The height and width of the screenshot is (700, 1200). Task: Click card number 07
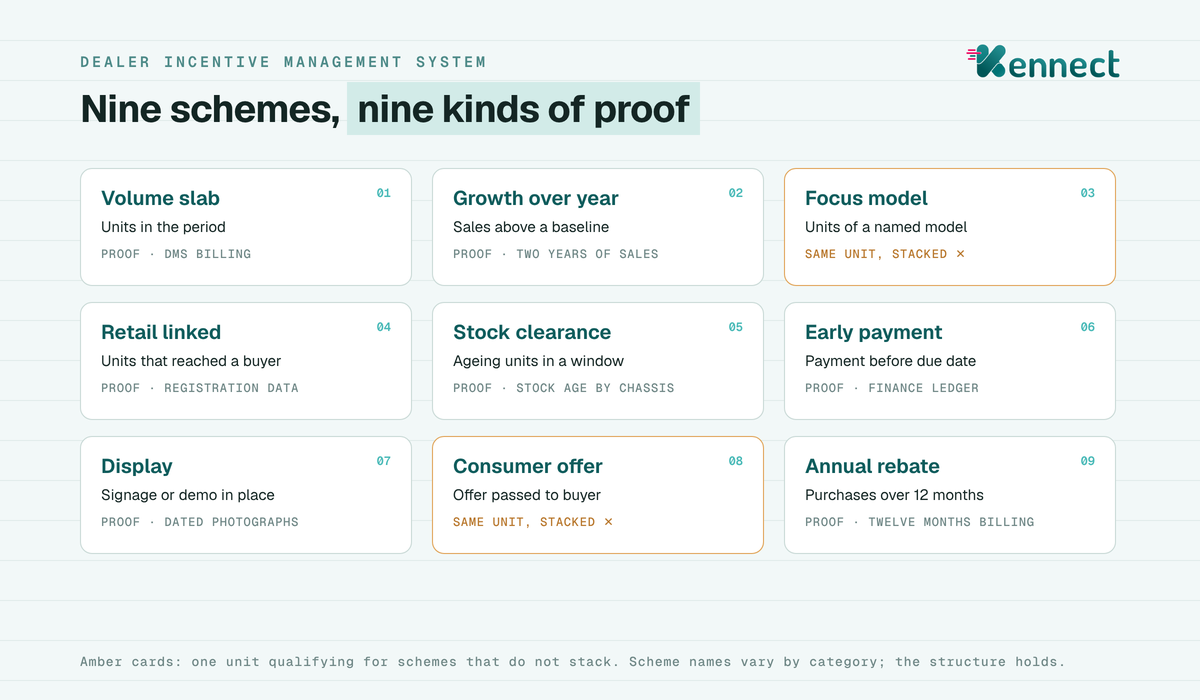coord(384,461)
